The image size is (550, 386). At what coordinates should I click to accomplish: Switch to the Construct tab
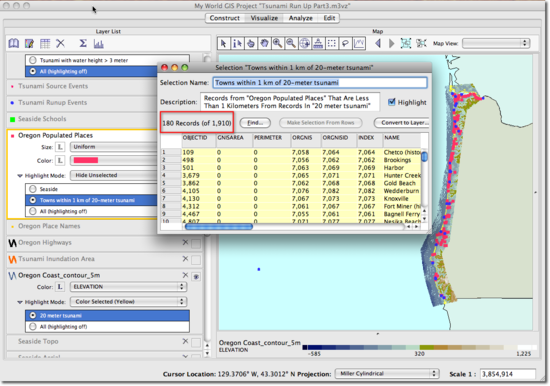[224, 18]
